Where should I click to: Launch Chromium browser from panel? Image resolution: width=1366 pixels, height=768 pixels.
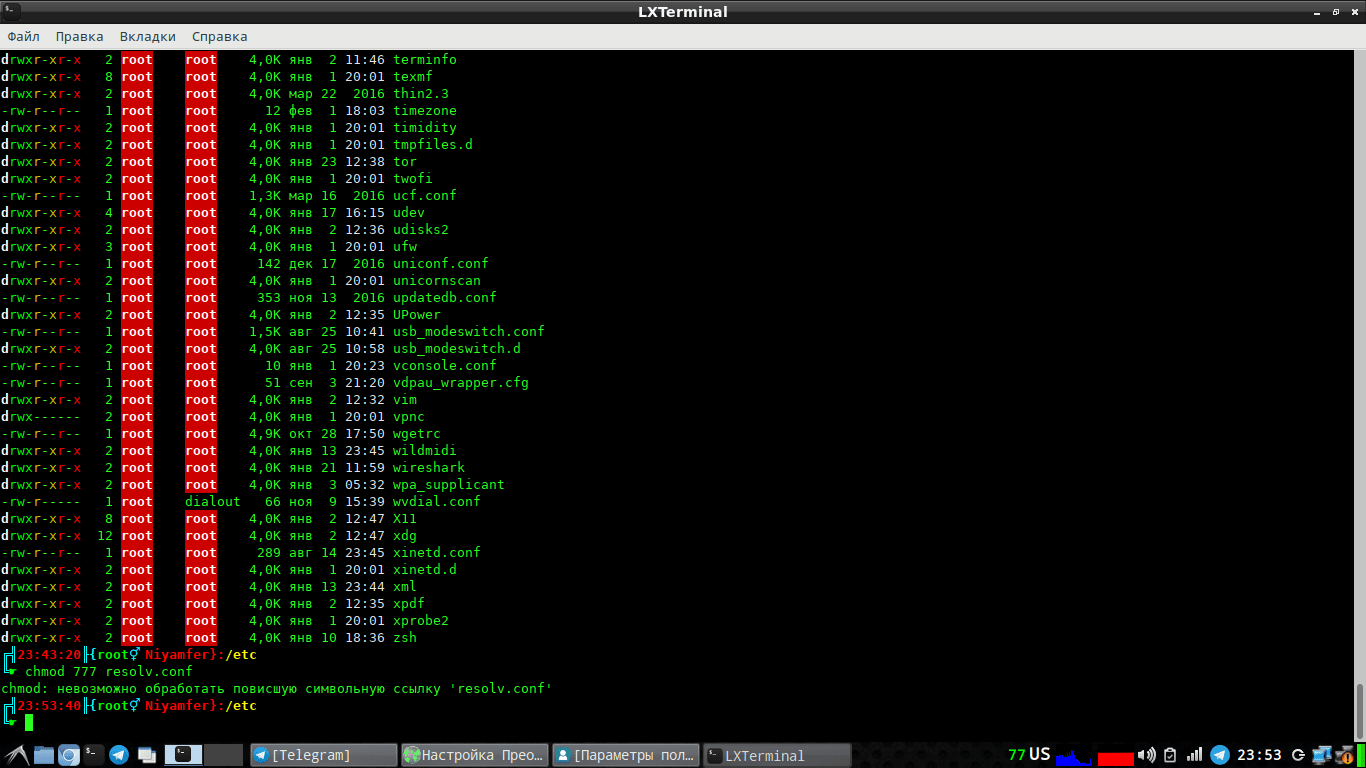[69, 755]
